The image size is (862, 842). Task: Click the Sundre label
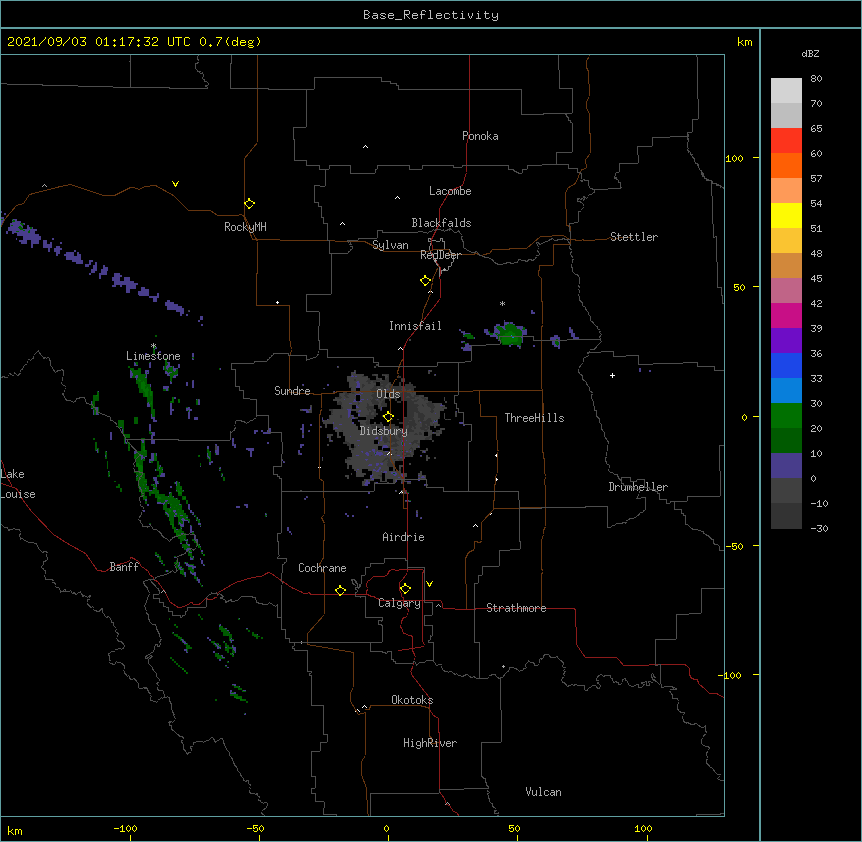[x=292, y=391]
